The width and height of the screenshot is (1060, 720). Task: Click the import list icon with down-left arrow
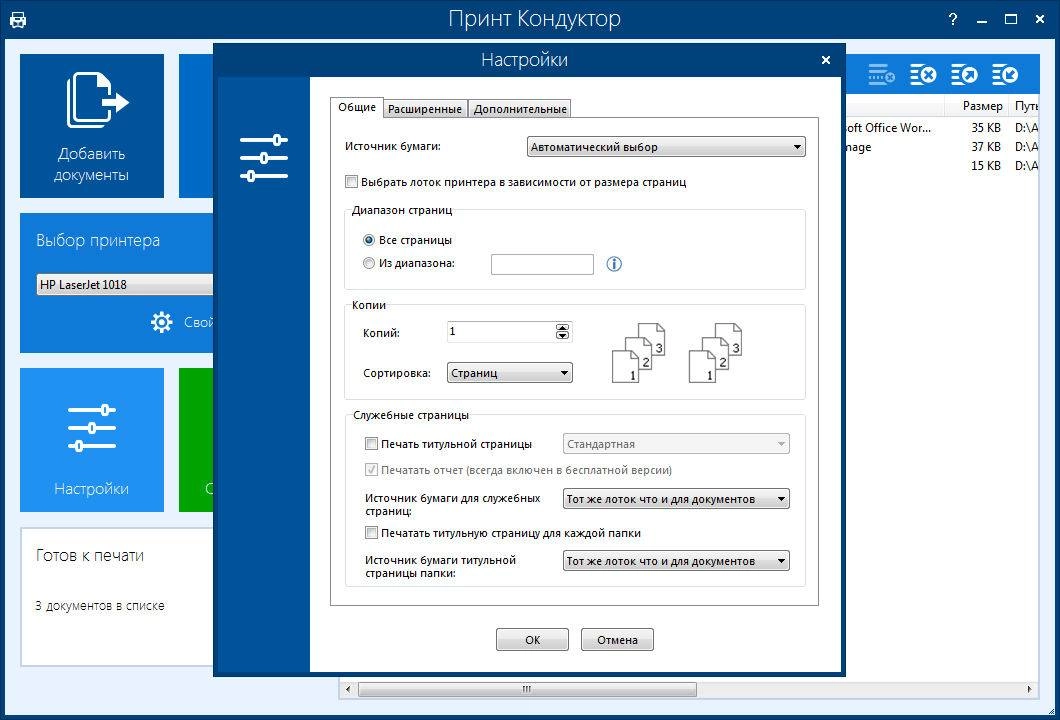coord(1005,74)
